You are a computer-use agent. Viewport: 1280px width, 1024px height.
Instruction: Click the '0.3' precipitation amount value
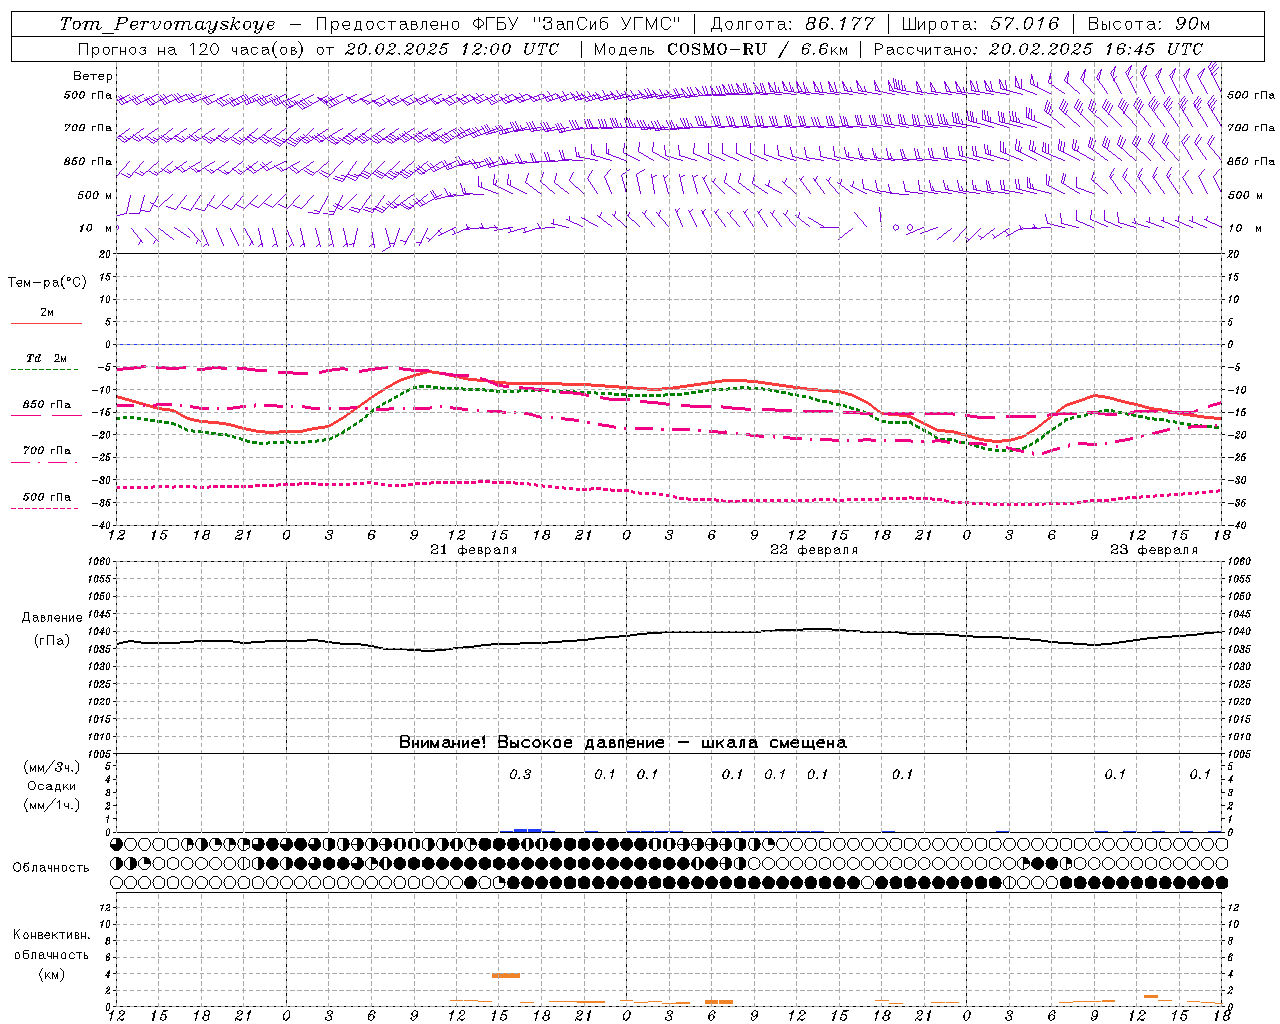click(x=520, y=774)
